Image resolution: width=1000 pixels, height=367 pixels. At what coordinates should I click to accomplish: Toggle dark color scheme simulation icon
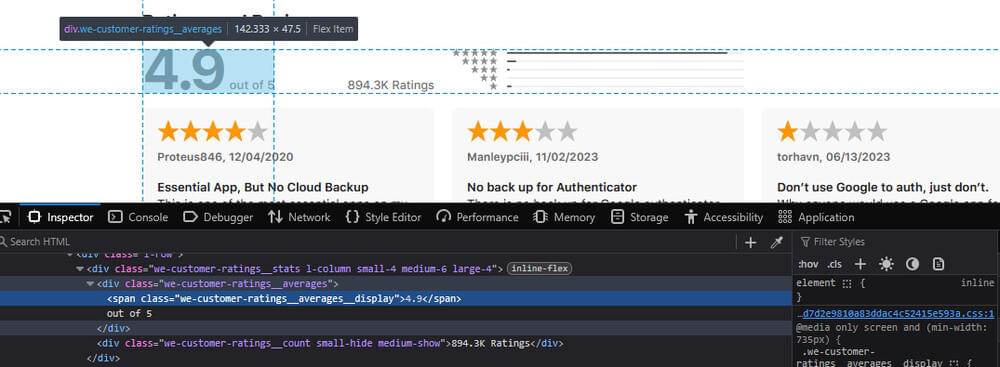913,264
